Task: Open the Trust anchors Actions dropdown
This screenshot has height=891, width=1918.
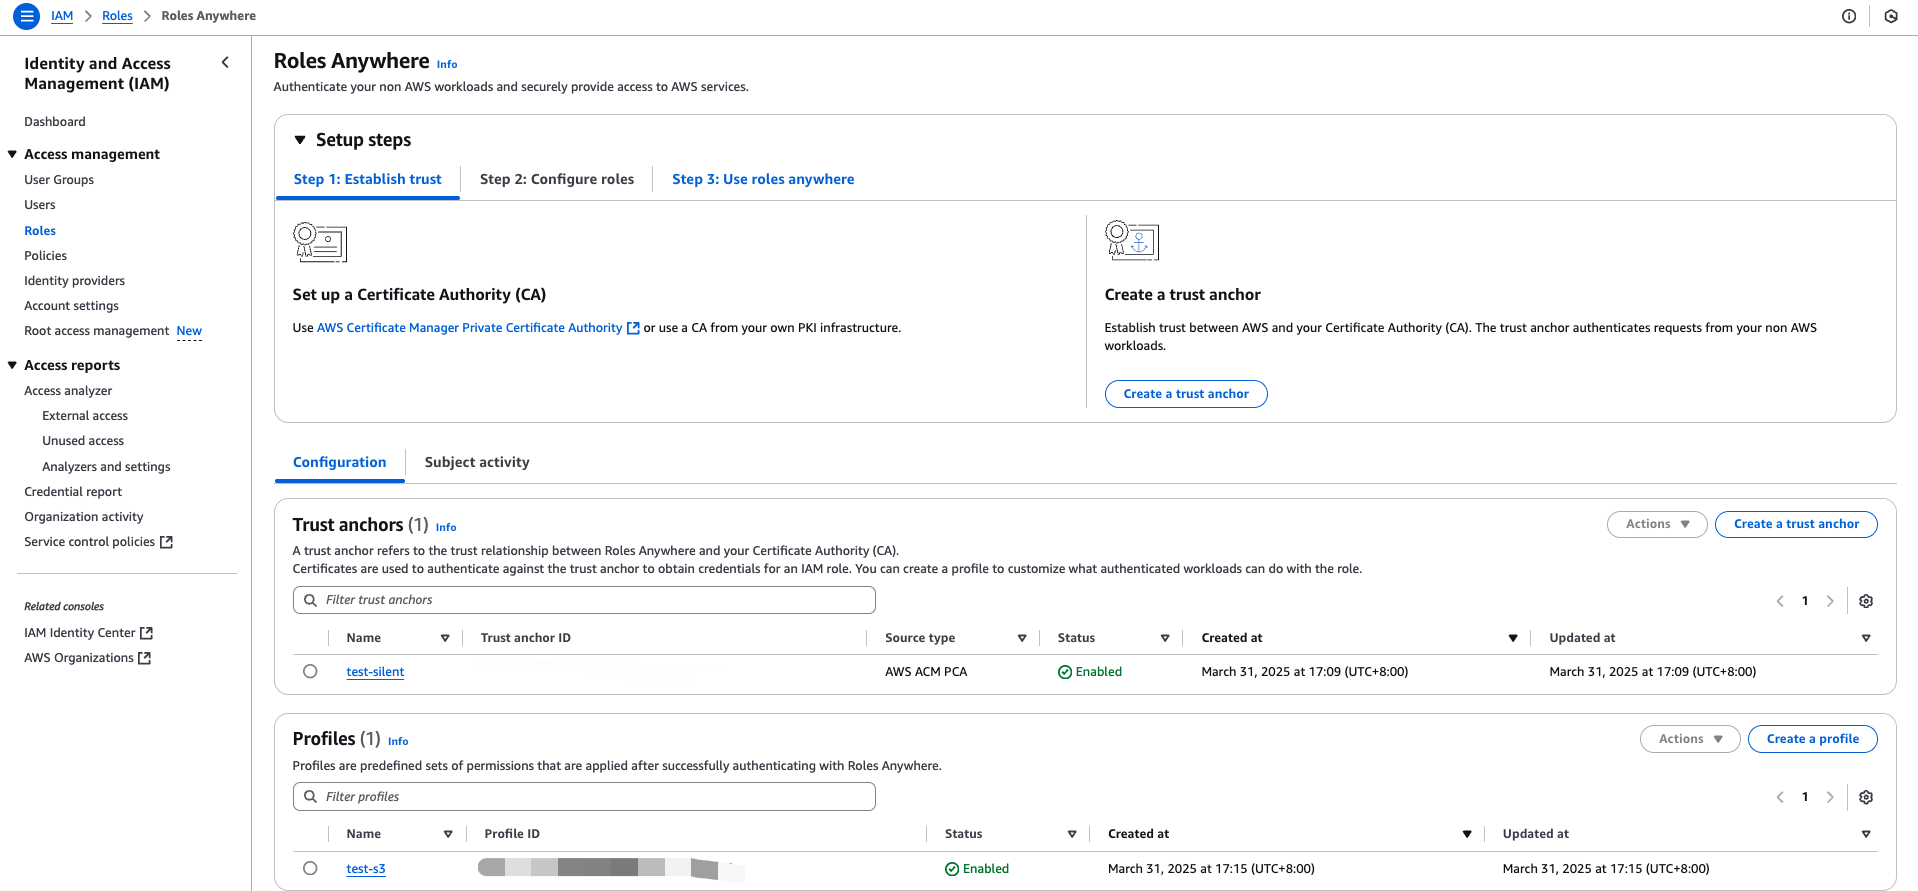Action: (1656, 524)
